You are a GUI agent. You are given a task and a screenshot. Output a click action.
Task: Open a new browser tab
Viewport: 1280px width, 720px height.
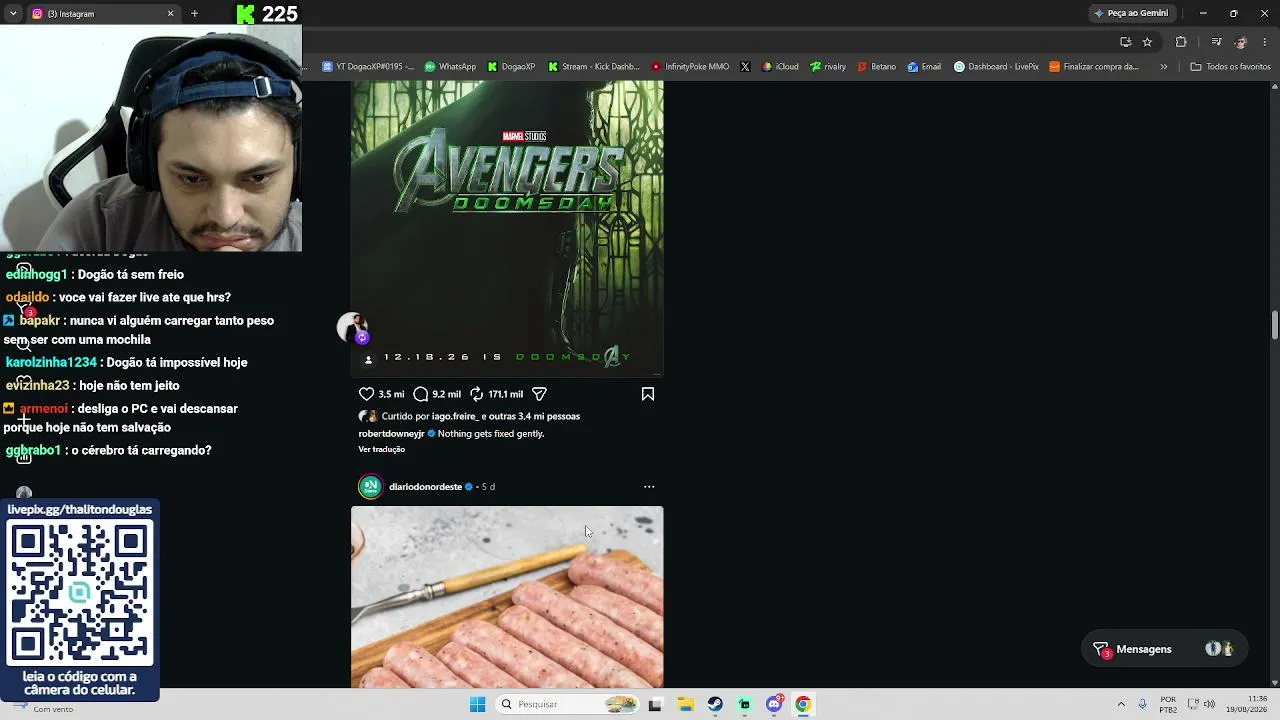pos(194,14)
